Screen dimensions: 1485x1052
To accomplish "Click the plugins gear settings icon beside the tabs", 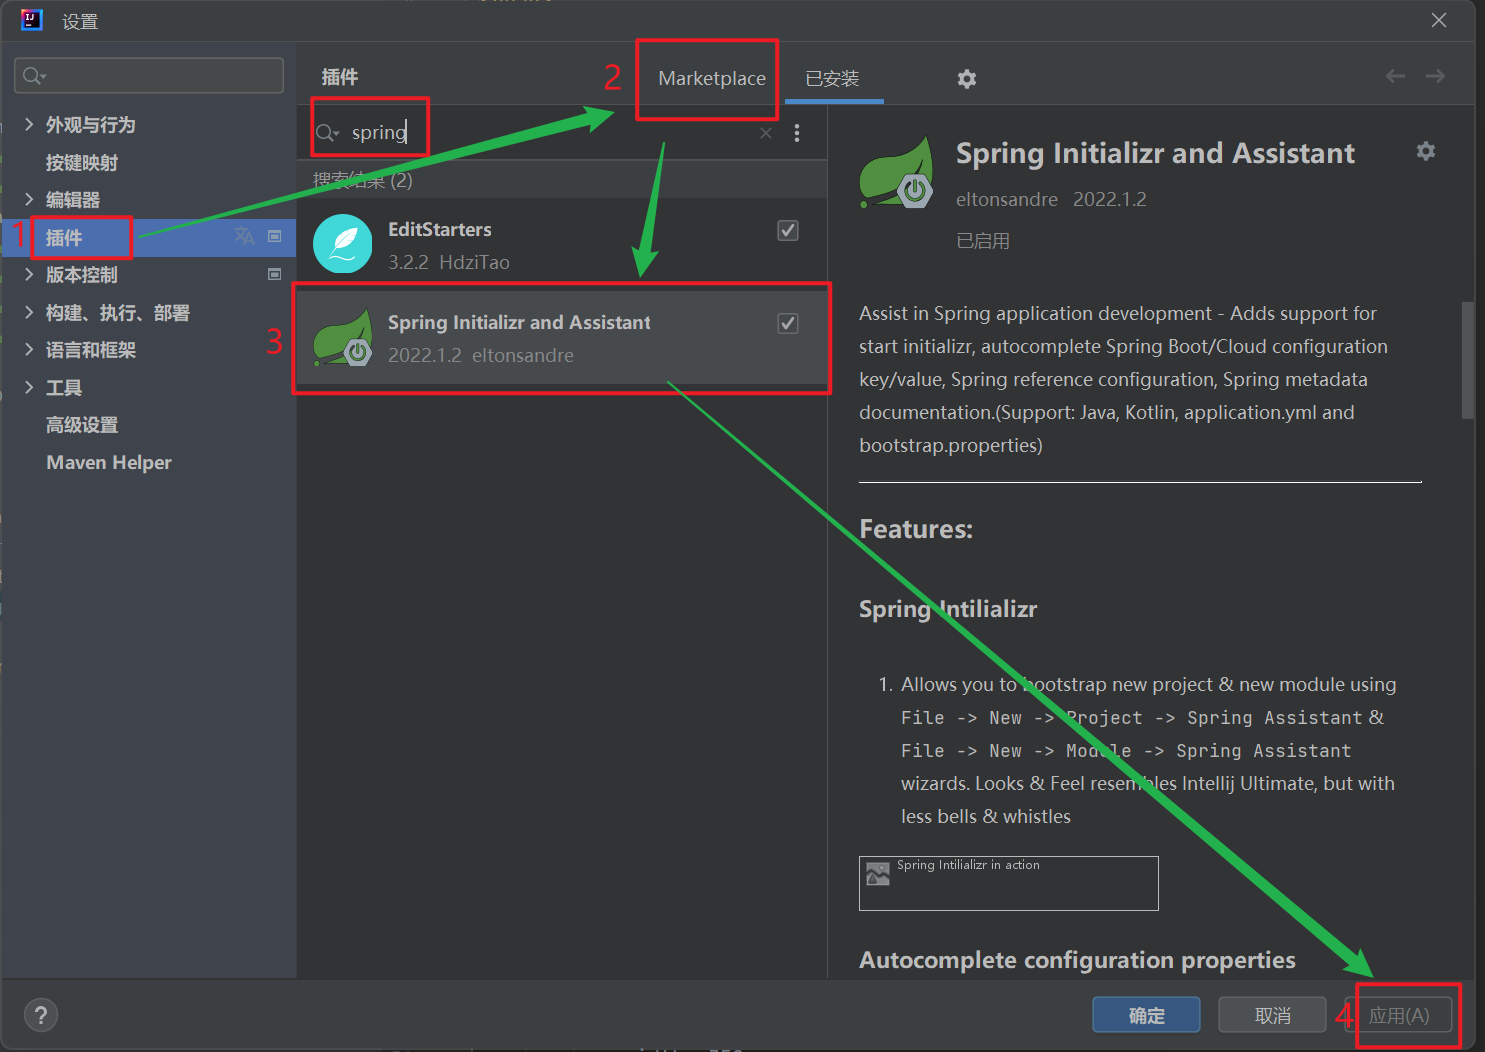I will (966, 79).
